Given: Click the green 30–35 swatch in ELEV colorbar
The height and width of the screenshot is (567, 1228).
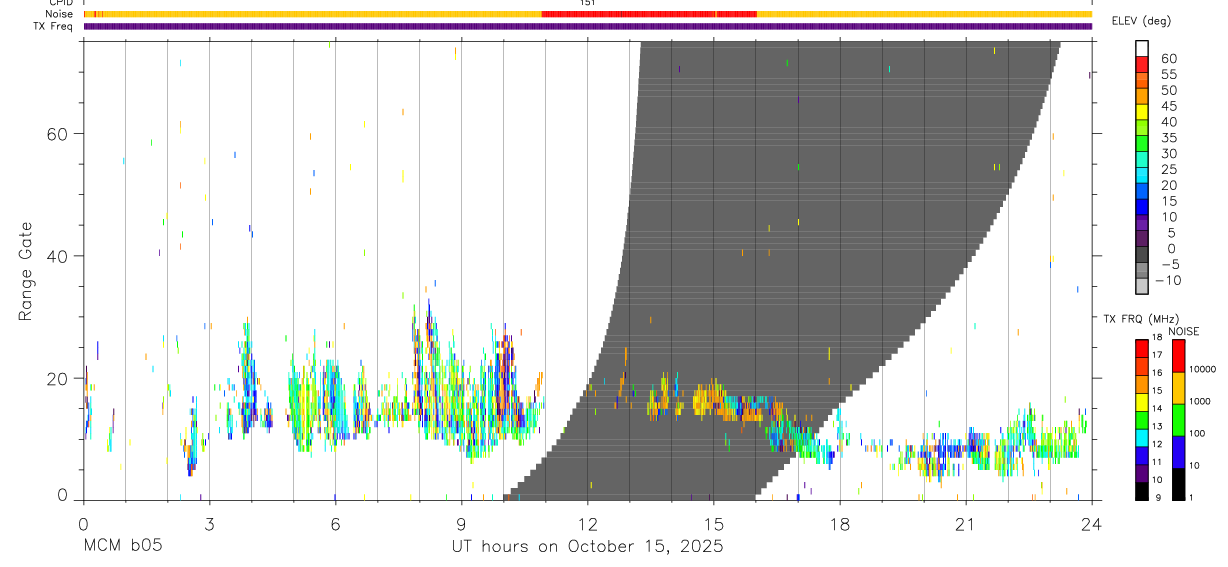Looking at the screenshot, I should [x=1142, y=143].
